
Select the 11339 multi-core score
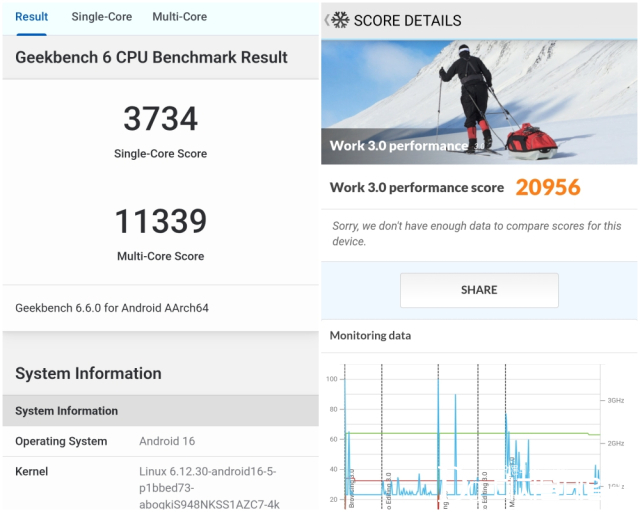coord(160,221)
